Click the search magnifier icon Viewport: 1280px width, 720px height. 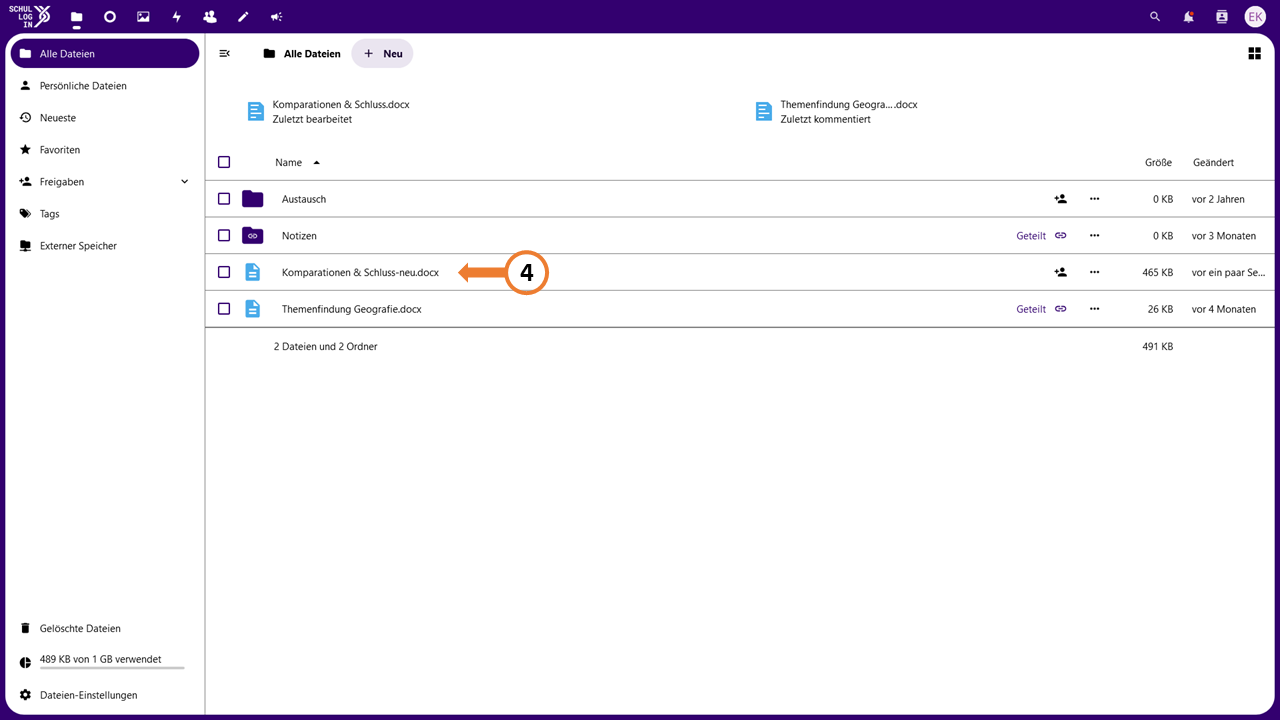1155,17
